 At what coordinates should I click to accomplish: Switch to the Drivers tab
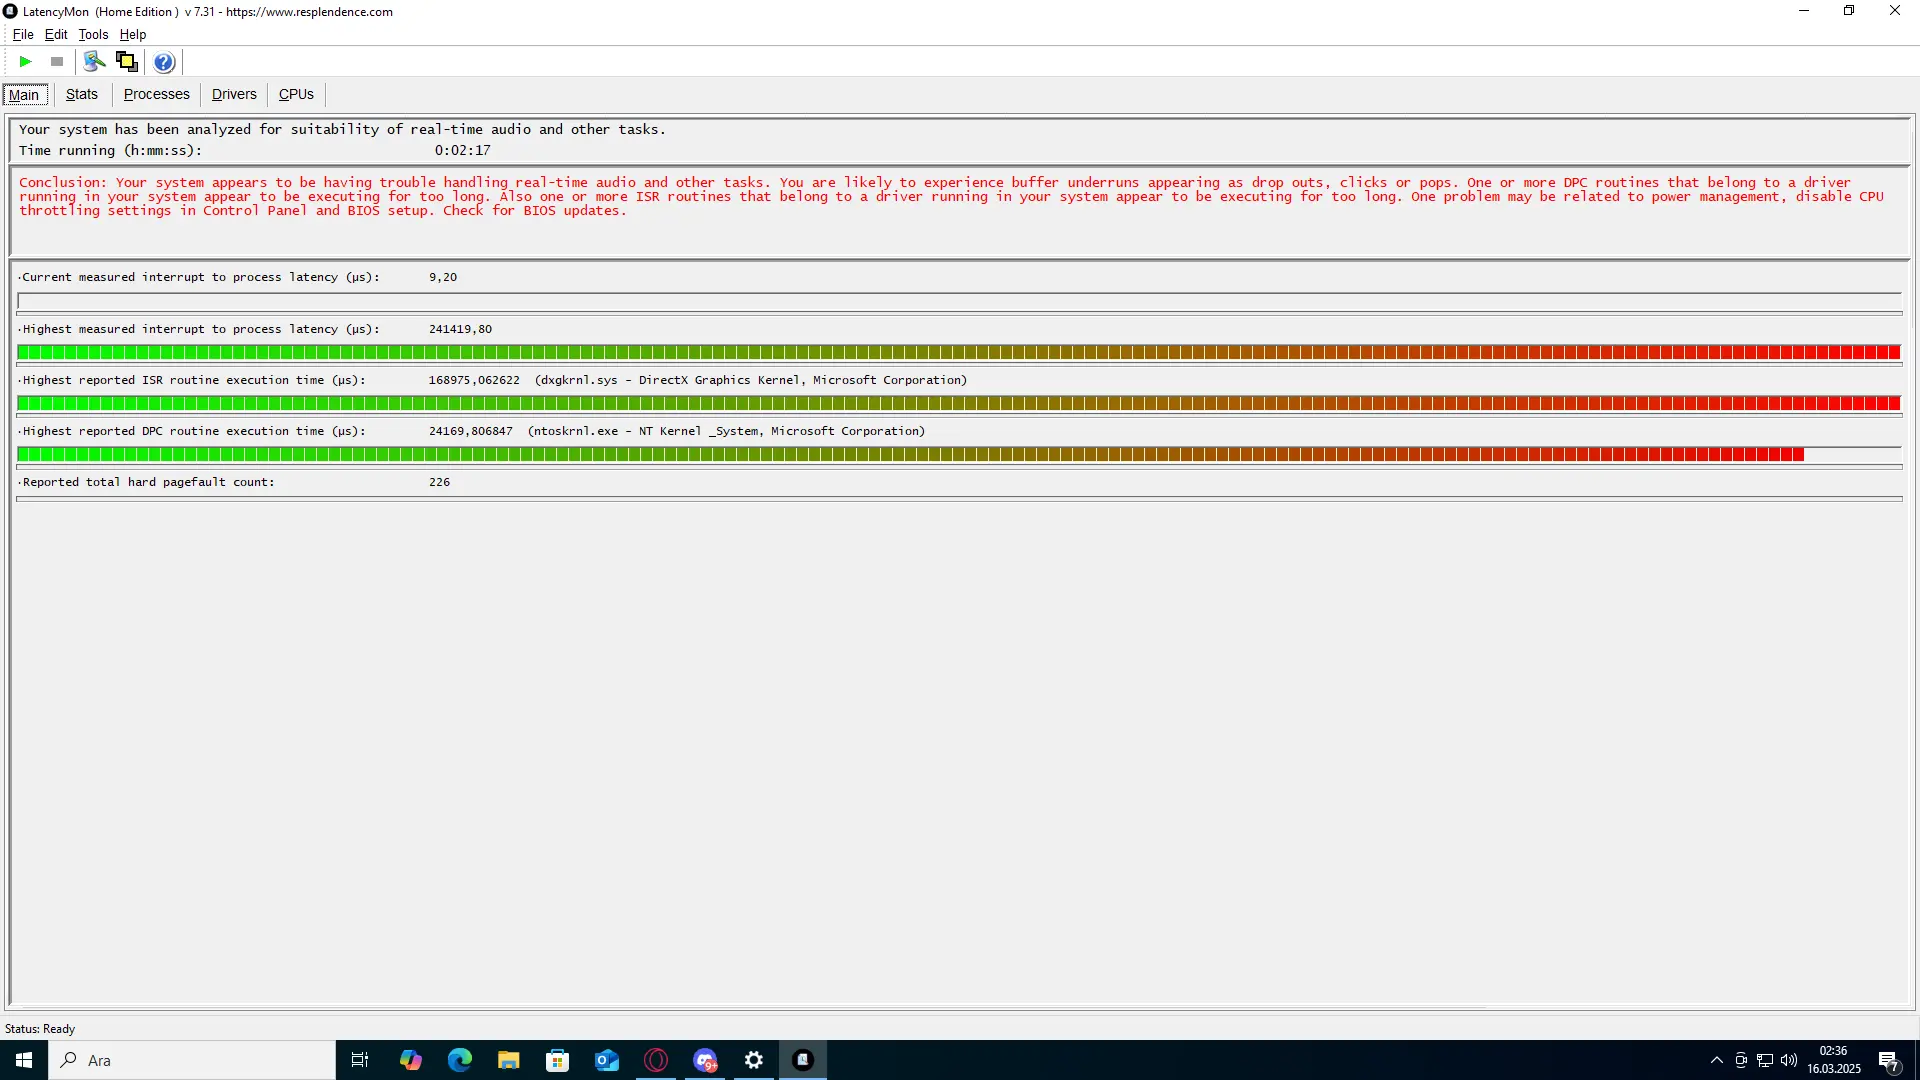tap(234, 94)
